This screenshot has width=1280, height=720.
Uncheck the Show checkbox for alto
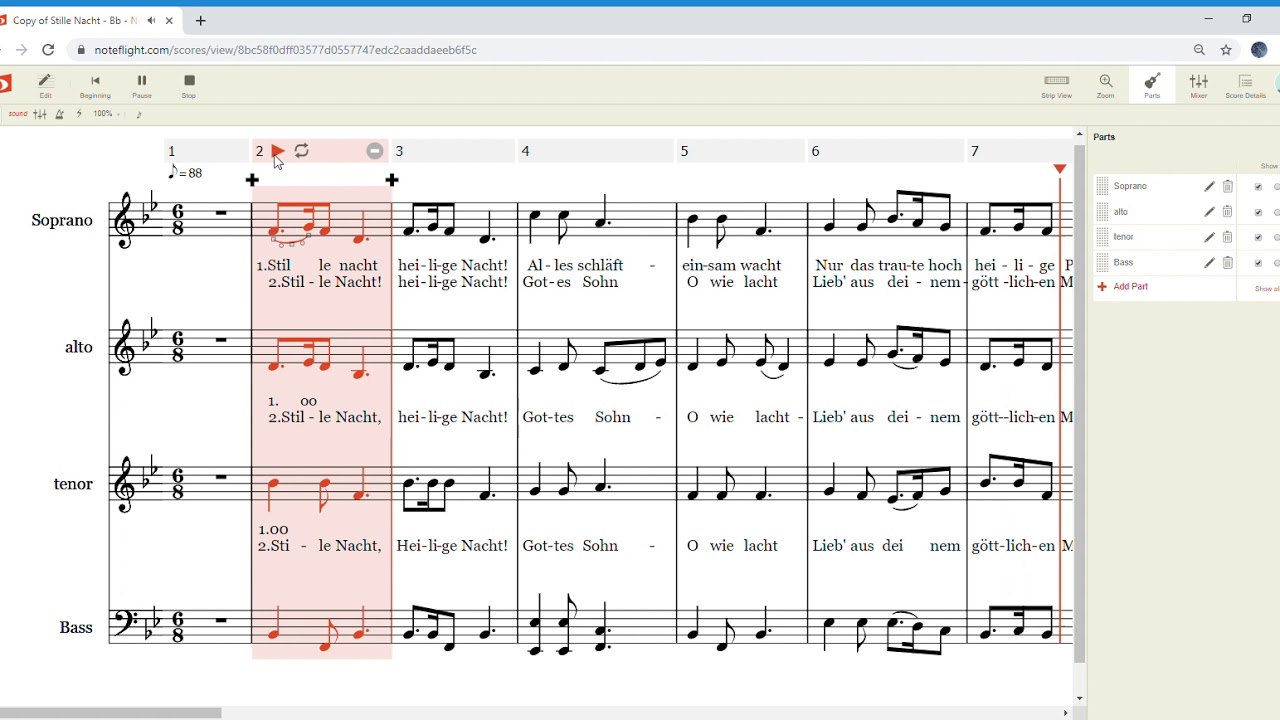point(1258,212)
